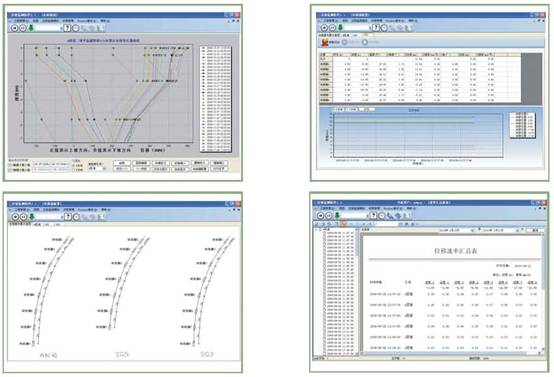Click the help question-mark icon in curve-chart window
Screen dimensions: 554x377
[67, 28]
